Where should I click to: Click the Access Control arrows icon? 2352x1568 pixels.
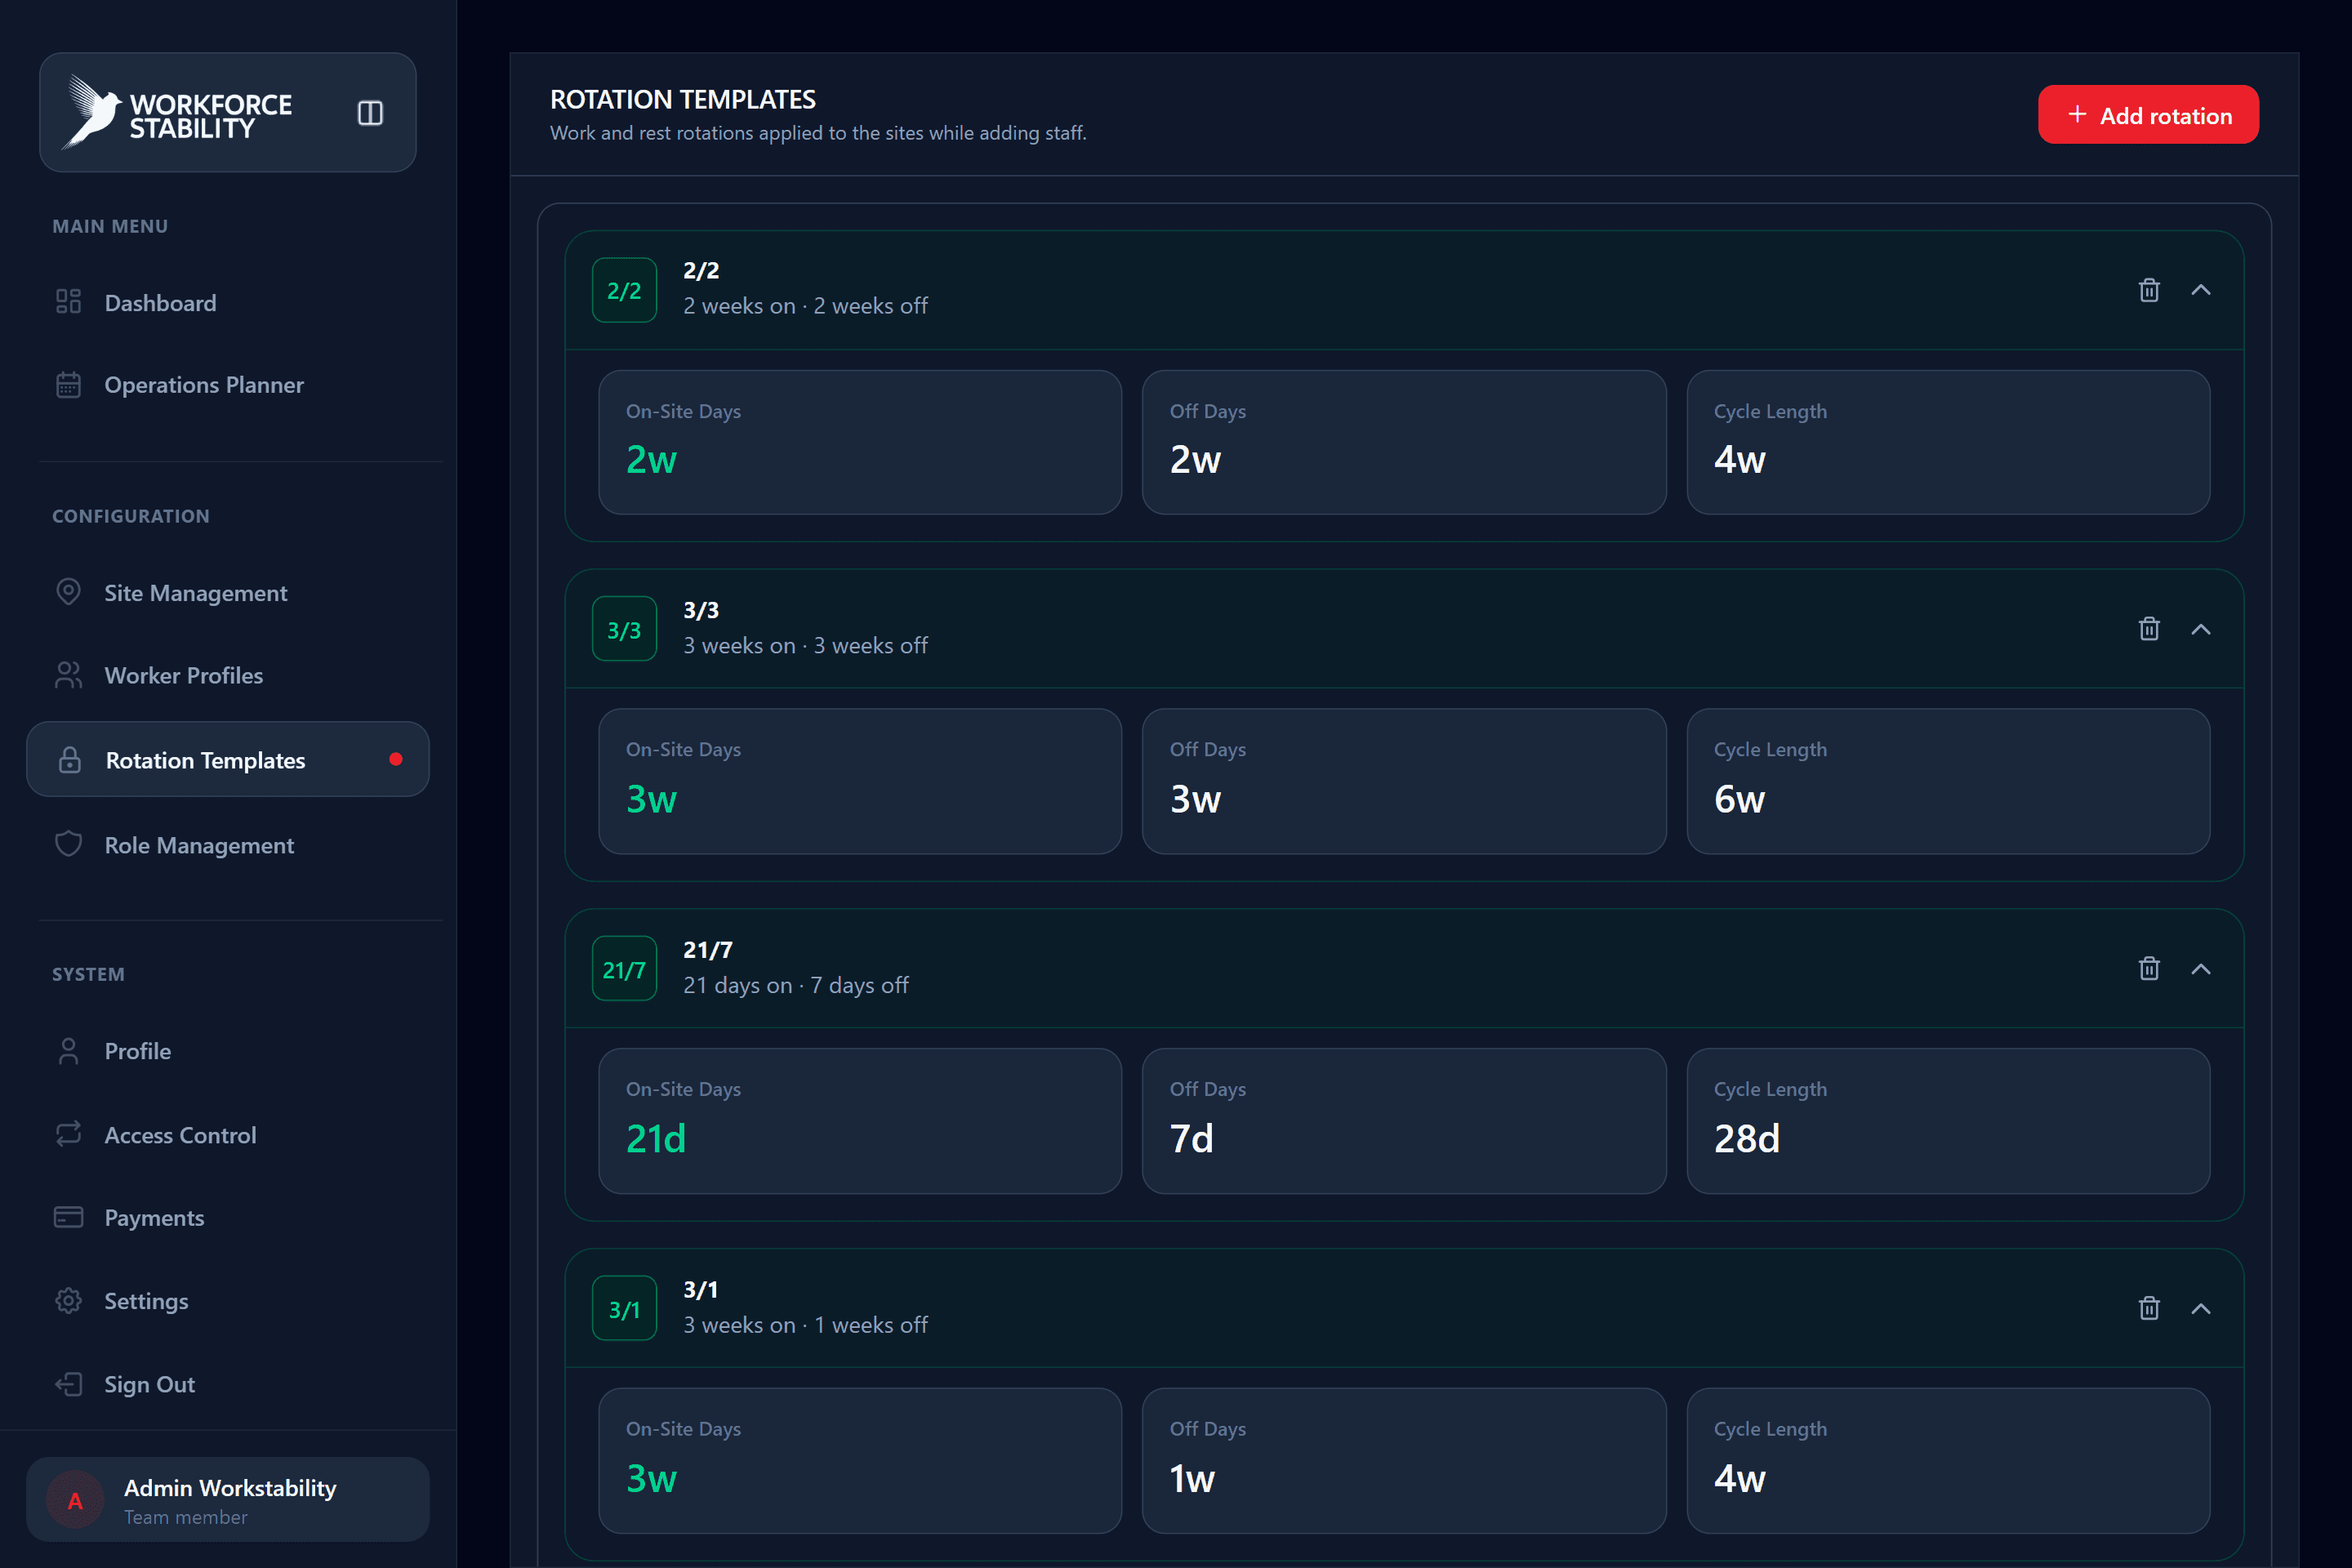68,1134
